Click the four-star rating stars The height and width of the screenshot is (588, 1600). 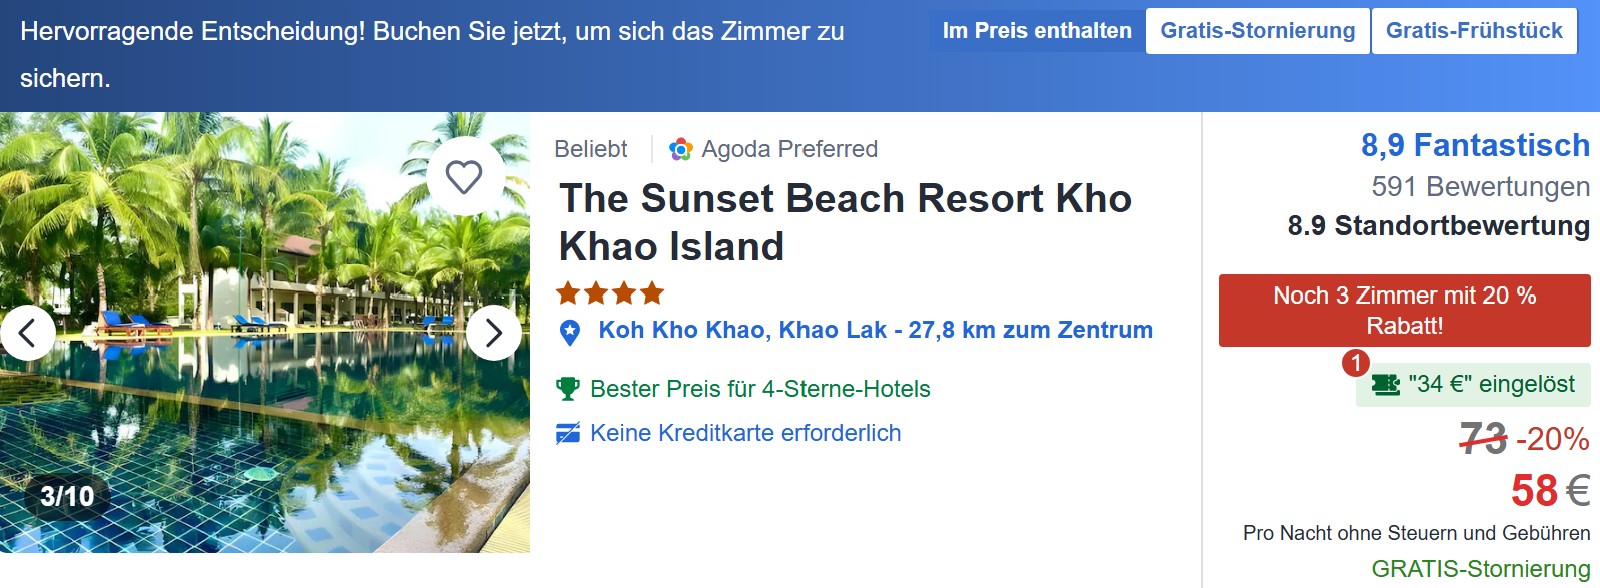610,293
